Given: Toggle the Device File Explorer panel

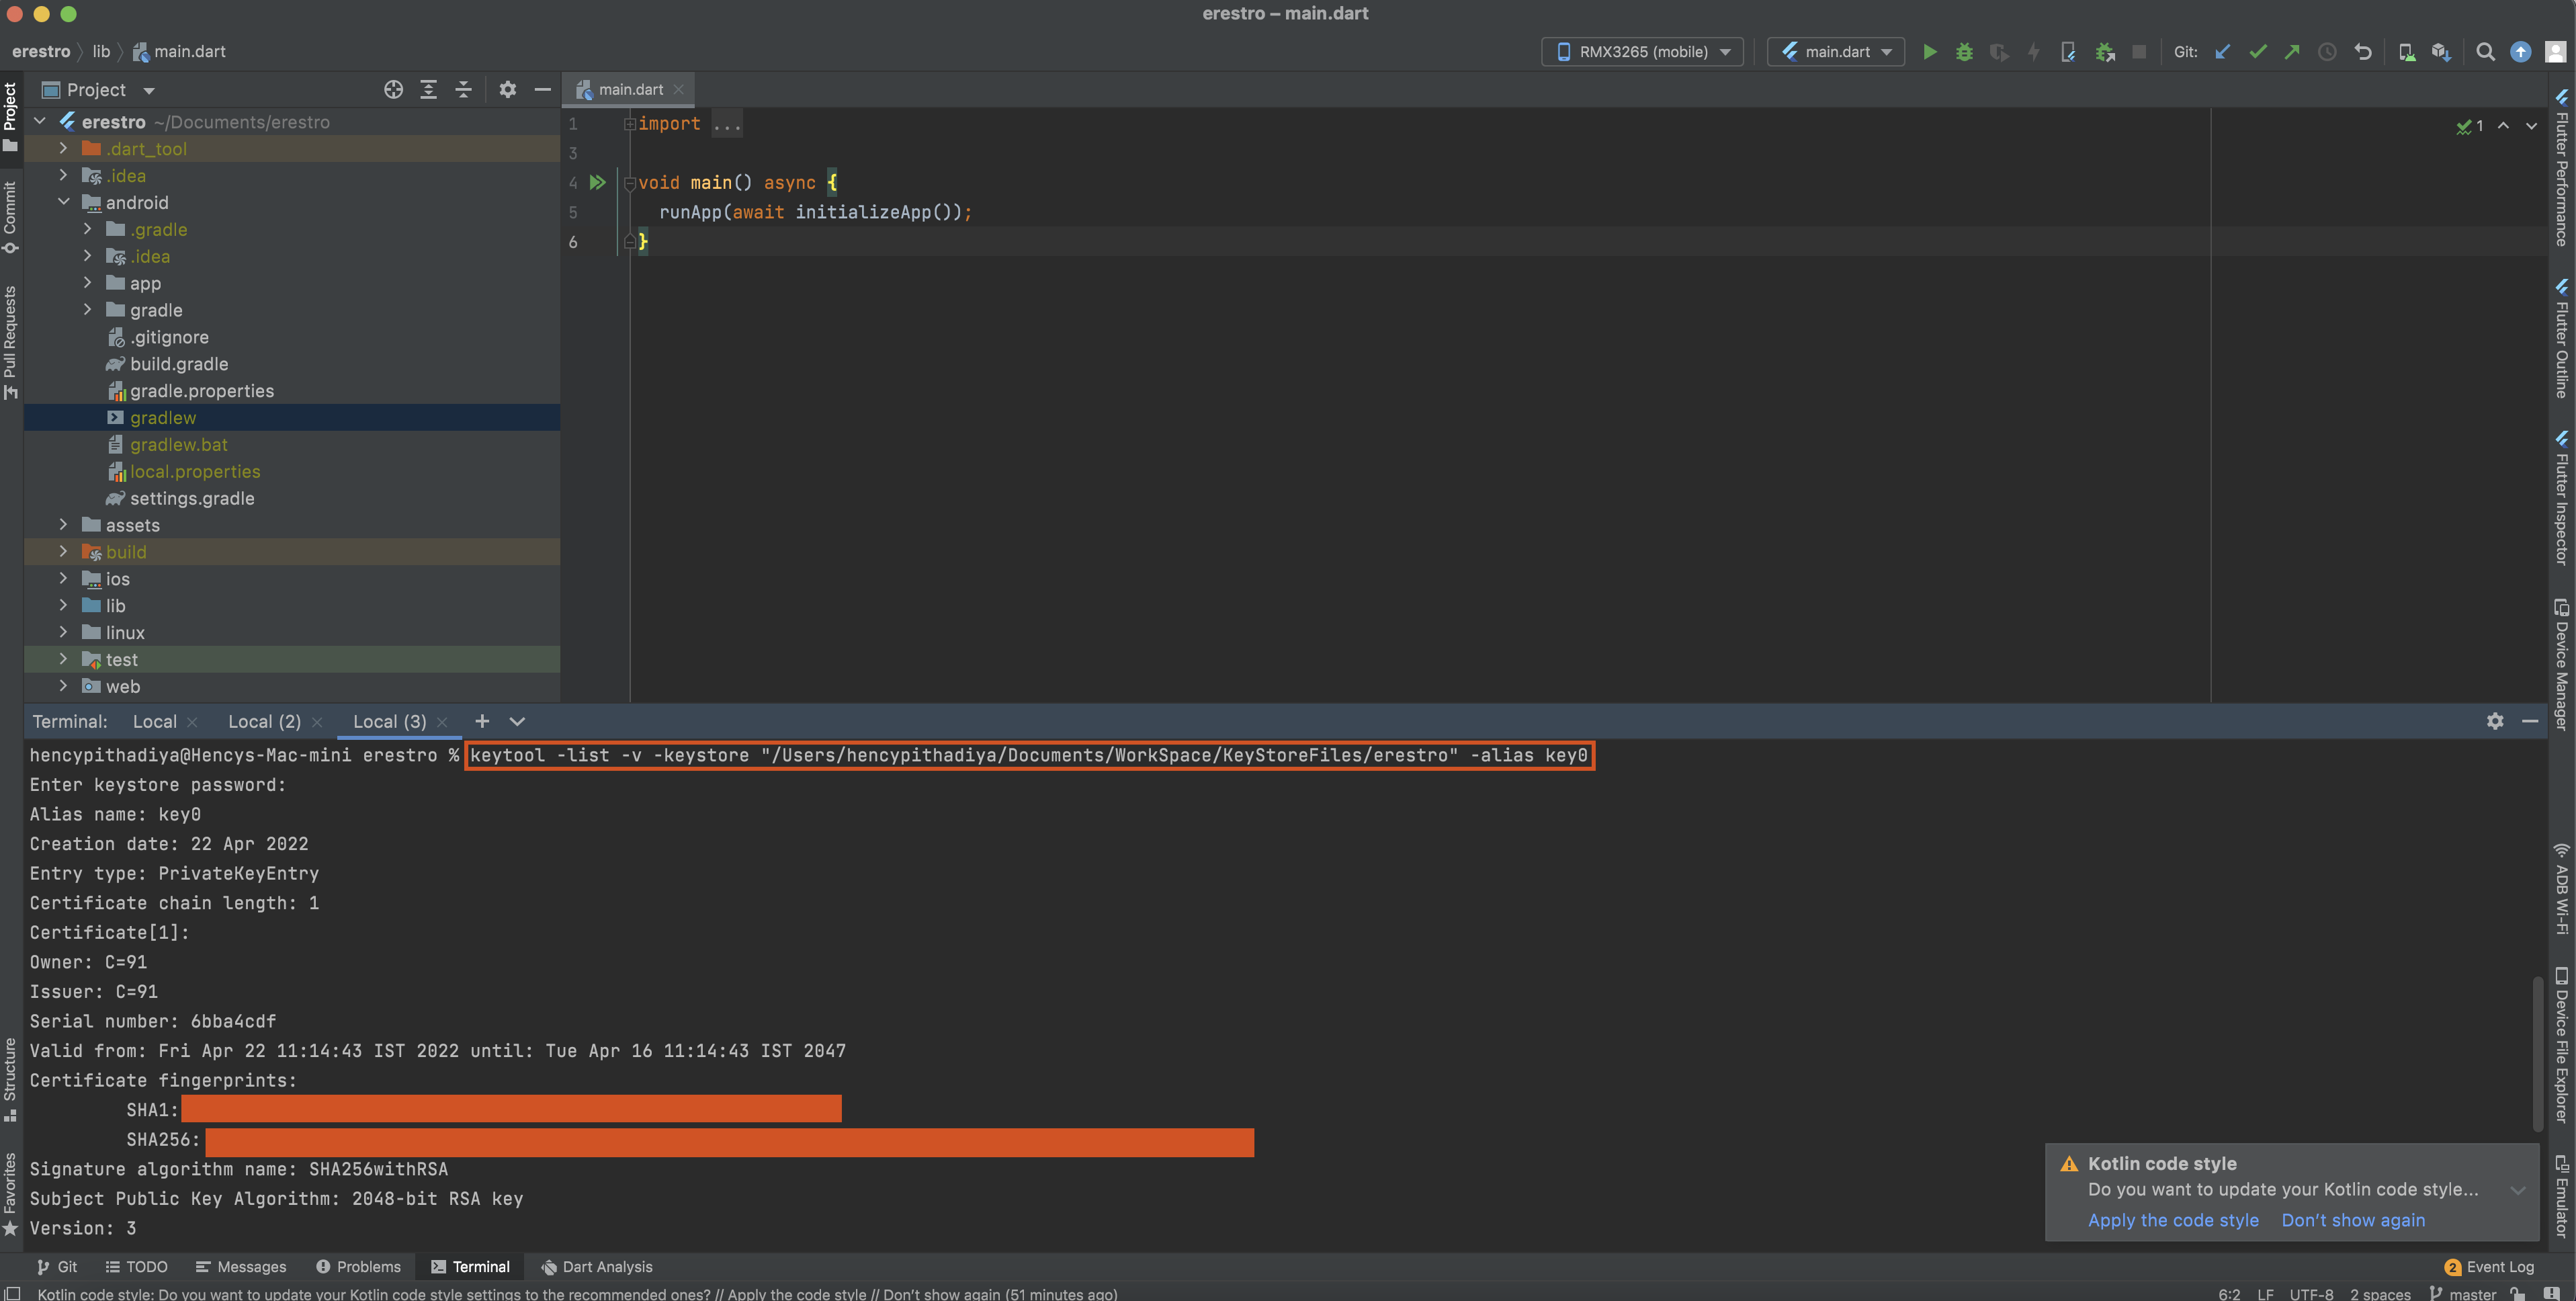Looking at the screenshot, I should [x=2562, y=1045].
